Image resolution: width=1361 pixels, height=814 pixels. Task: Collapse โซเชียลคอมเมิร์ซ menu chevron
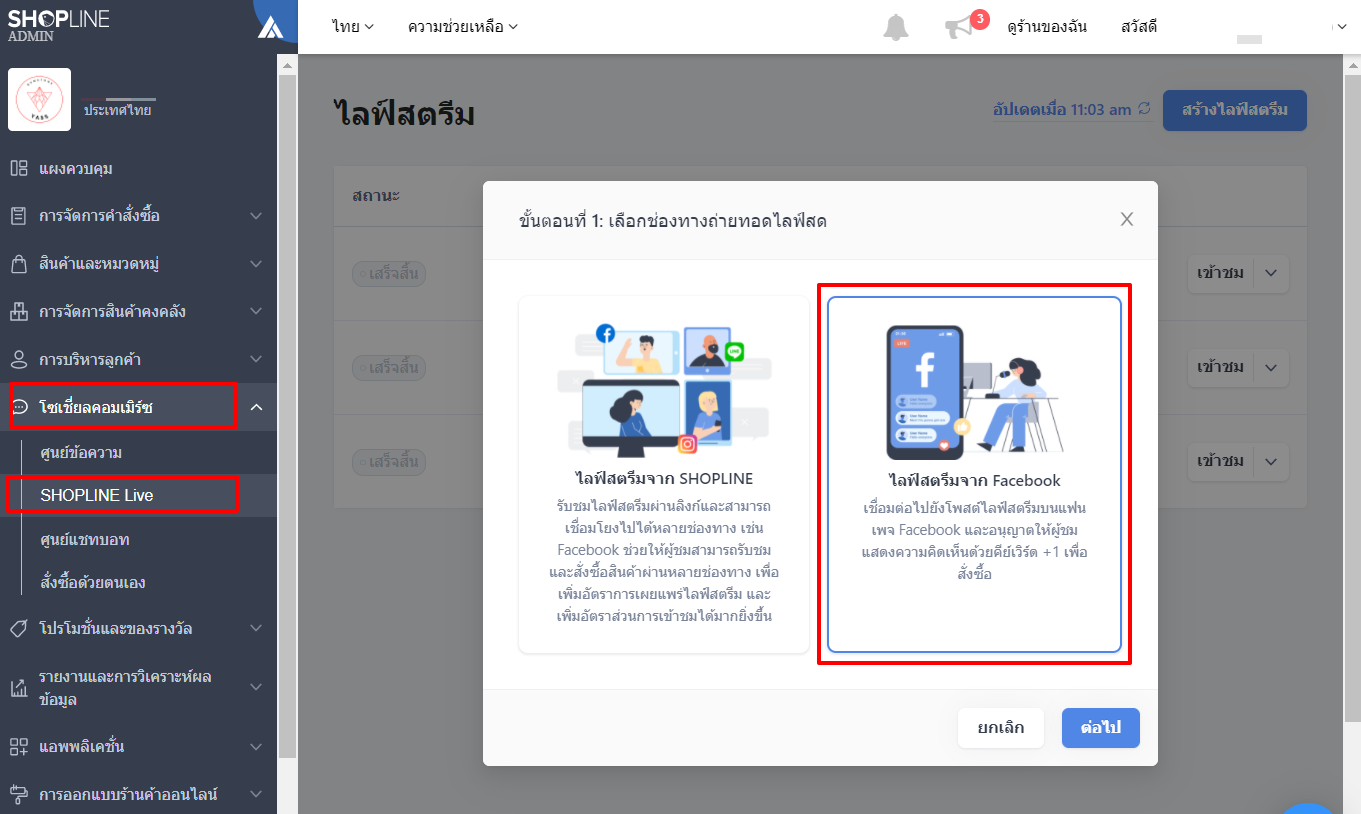[x=256, y=407]
